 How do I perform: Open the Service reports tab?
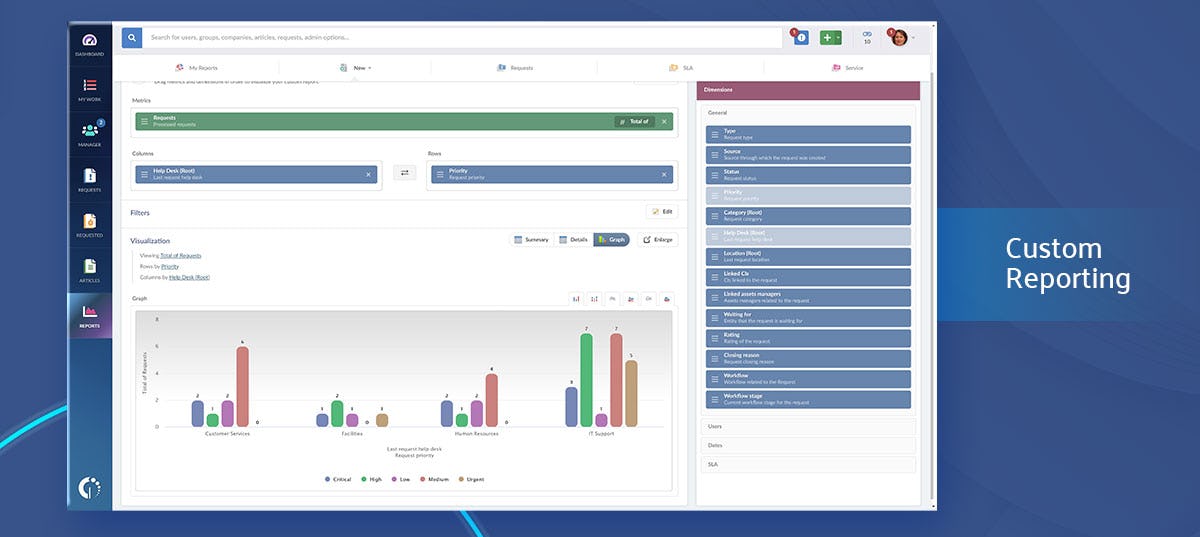847,68
